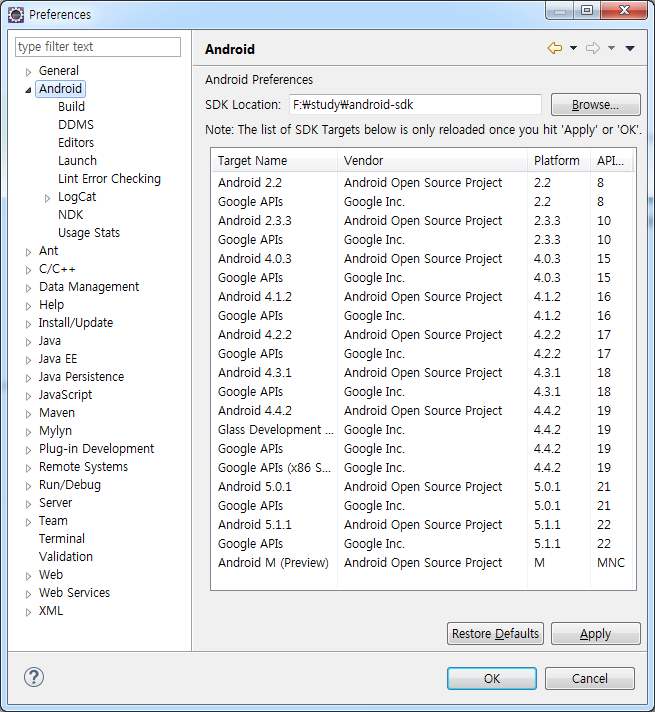
Task: Click the SDK Location text field
Action: [x=415, y=105]
